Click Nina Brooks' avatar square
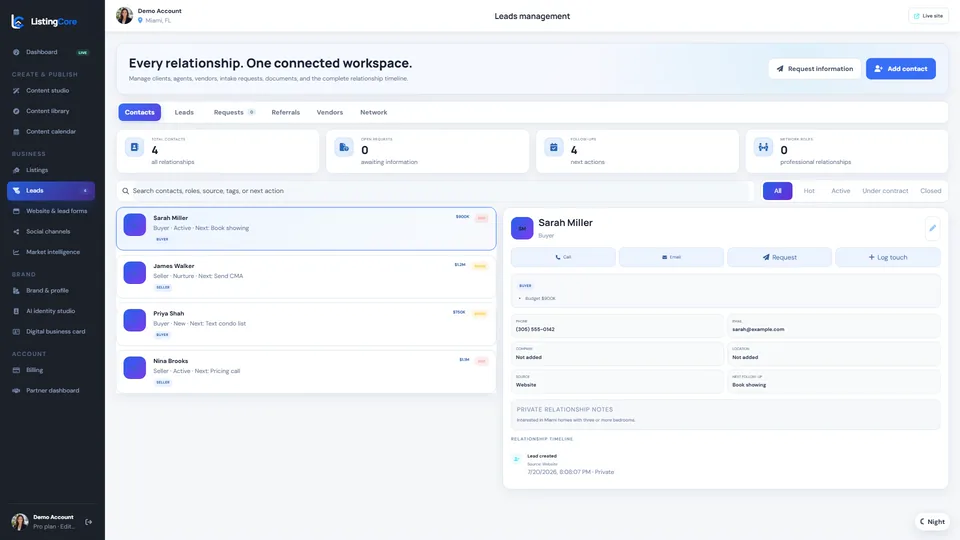This screenshot has width=960, height=540. [x=135, y=367]
